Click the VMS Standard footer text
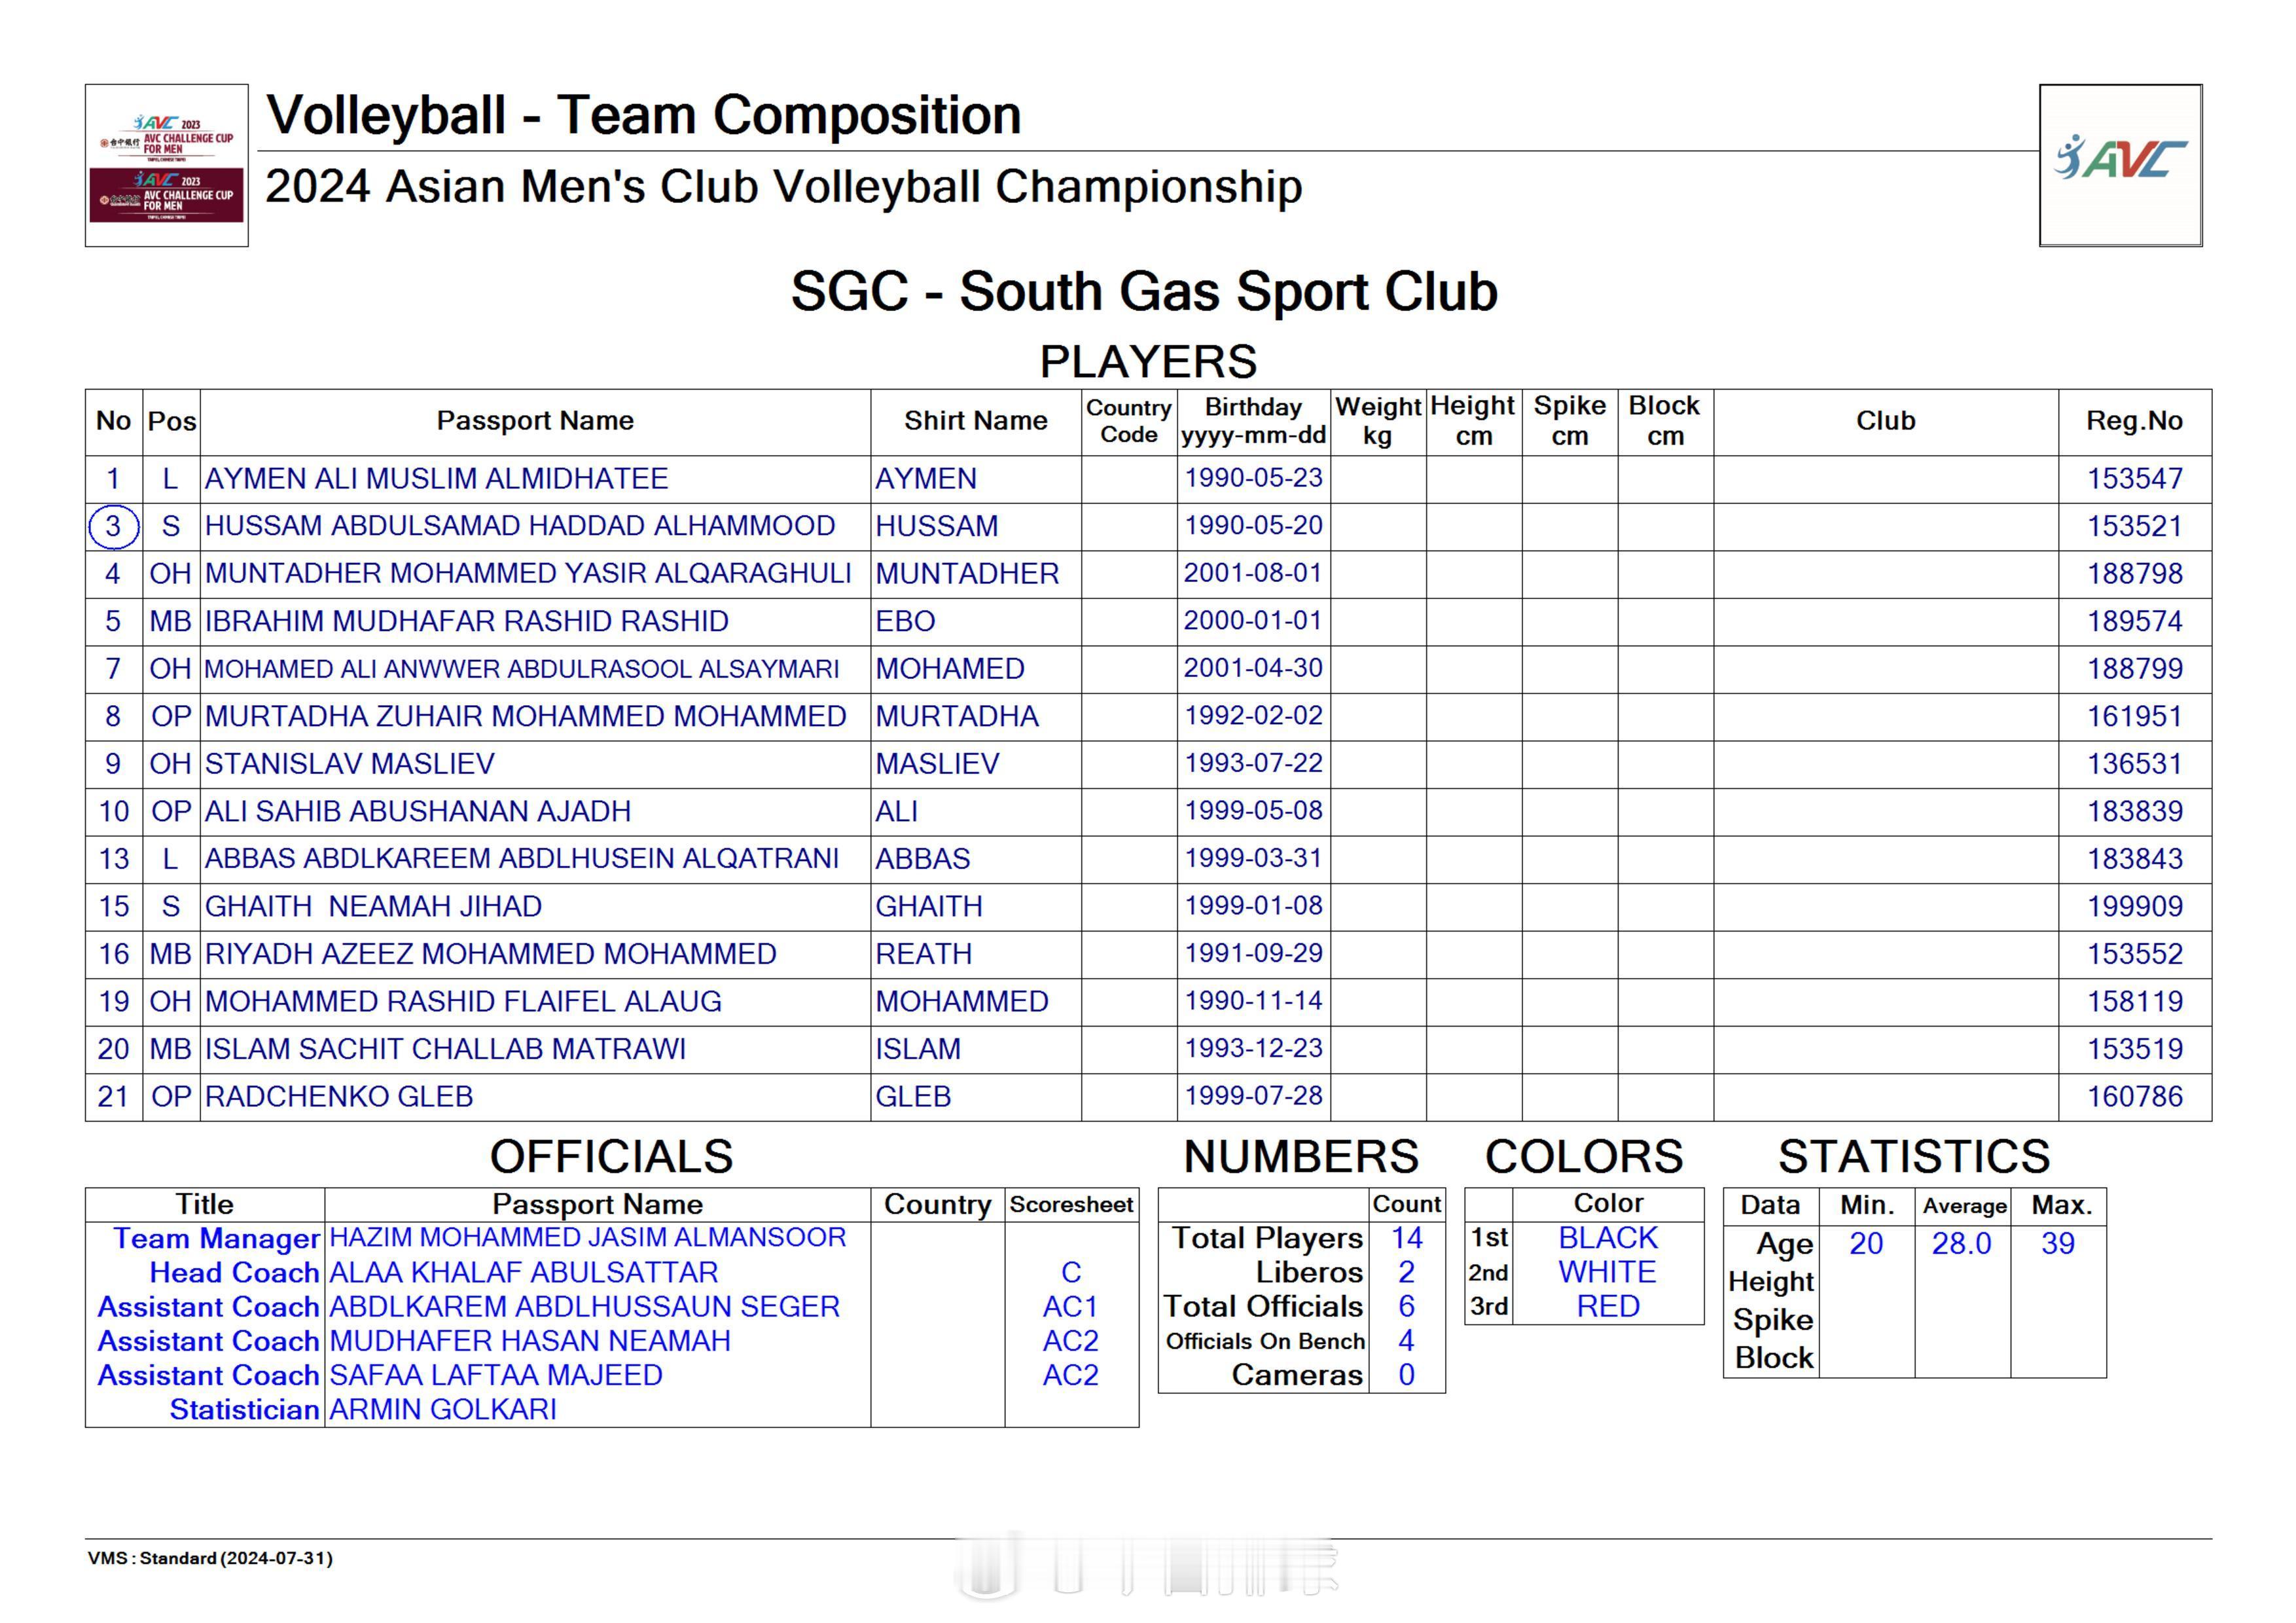2296x1623 pixels. pos(210,1558)
